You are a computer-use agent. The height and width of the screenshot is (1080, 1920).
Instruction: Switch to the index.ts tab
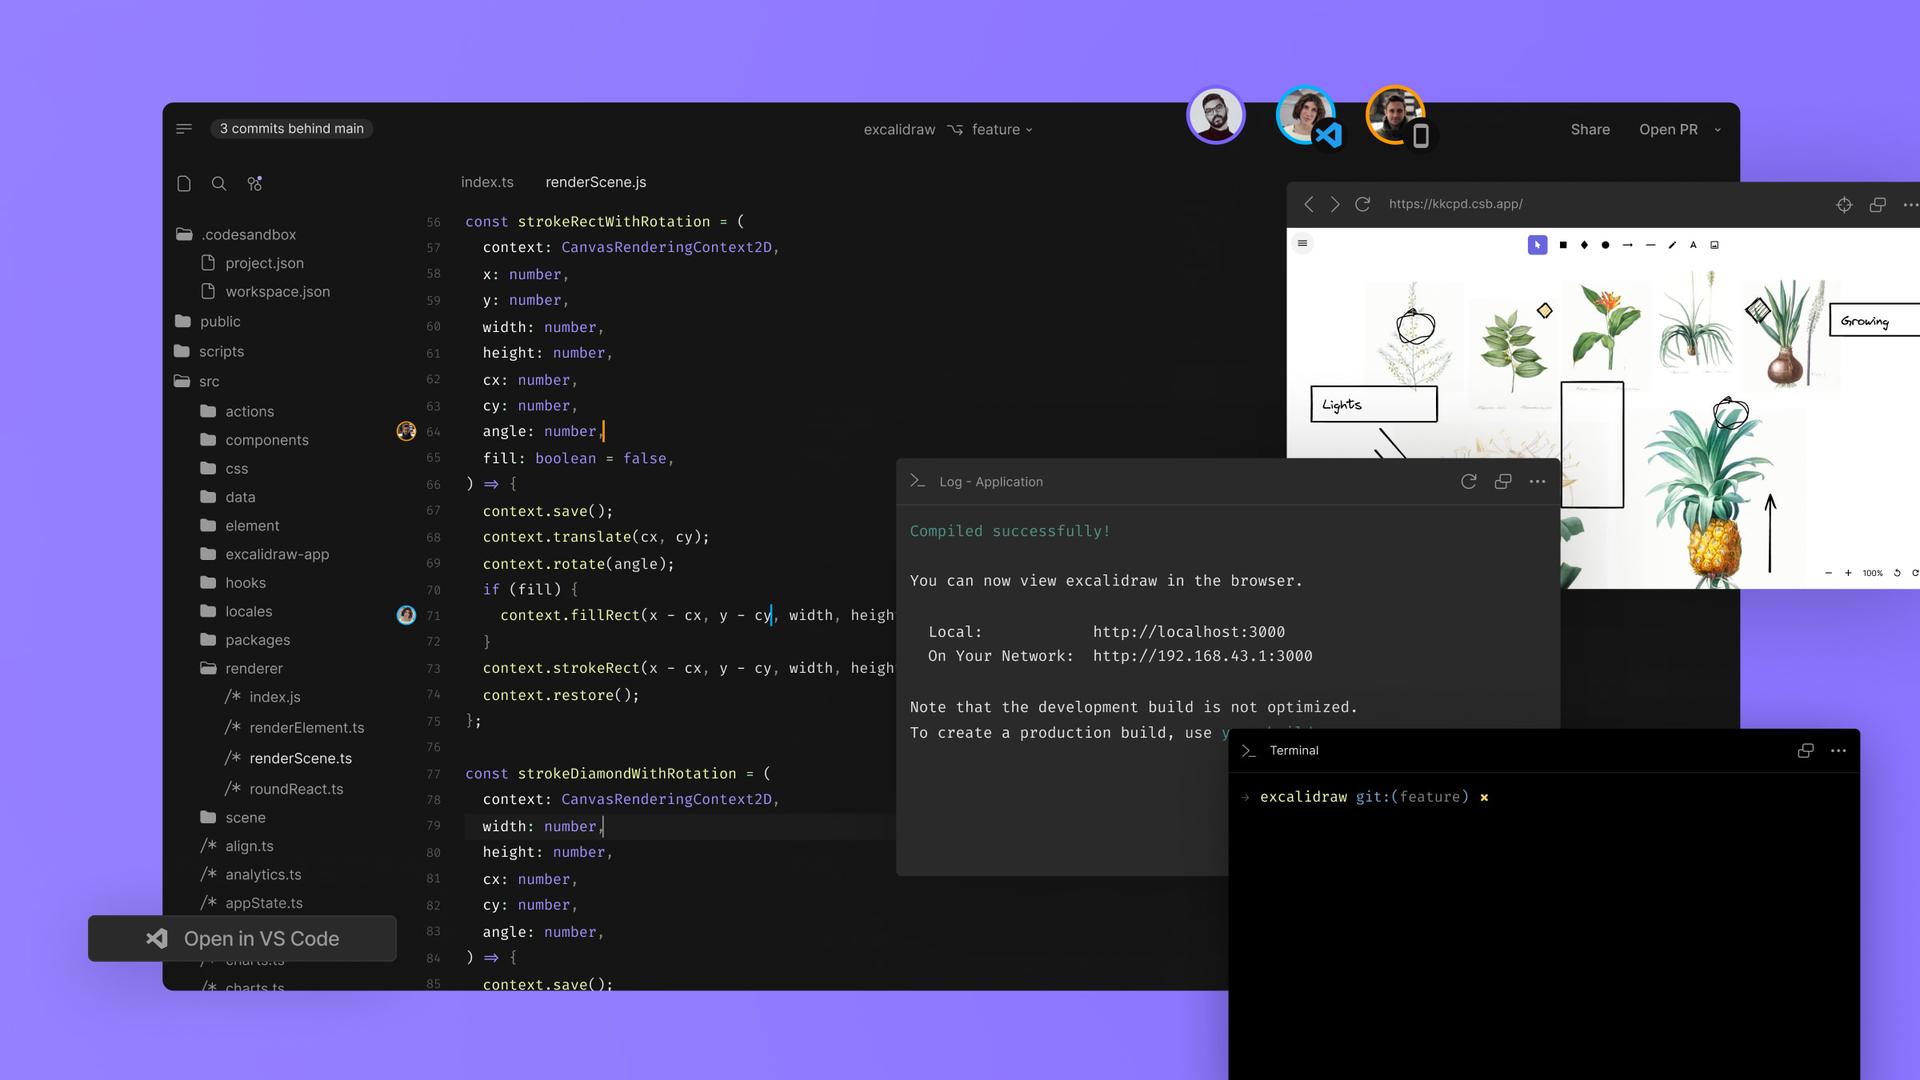[487, 182]
